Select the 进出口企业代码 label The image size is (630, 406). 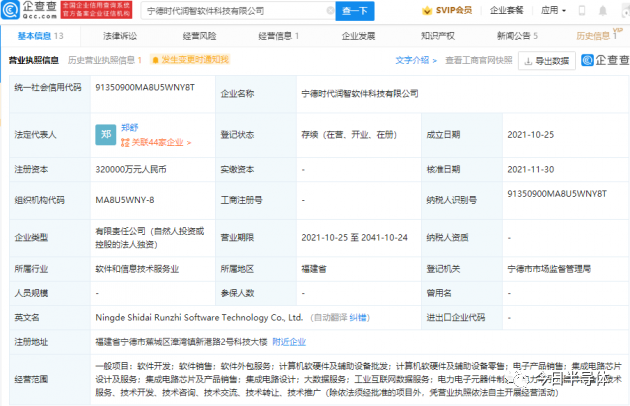[456, 318]
